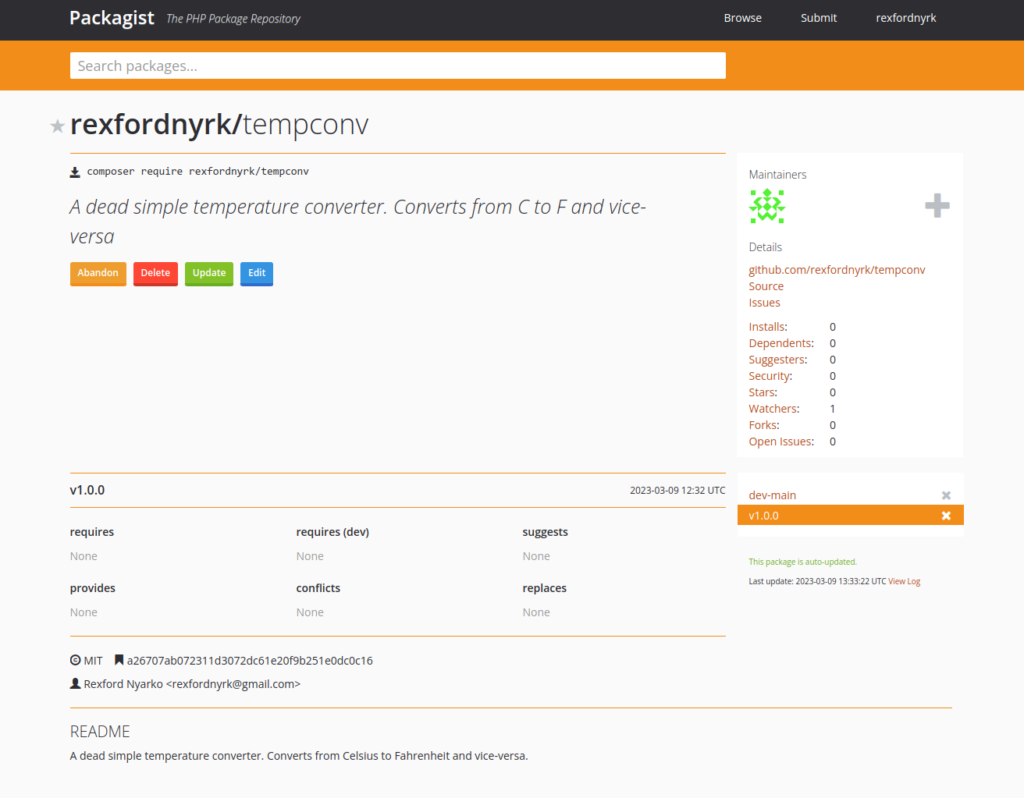Screen dimensions: 1024x798
Task: Star the rexfordnyrk/tempconv package
Action: tap(57, 126)
